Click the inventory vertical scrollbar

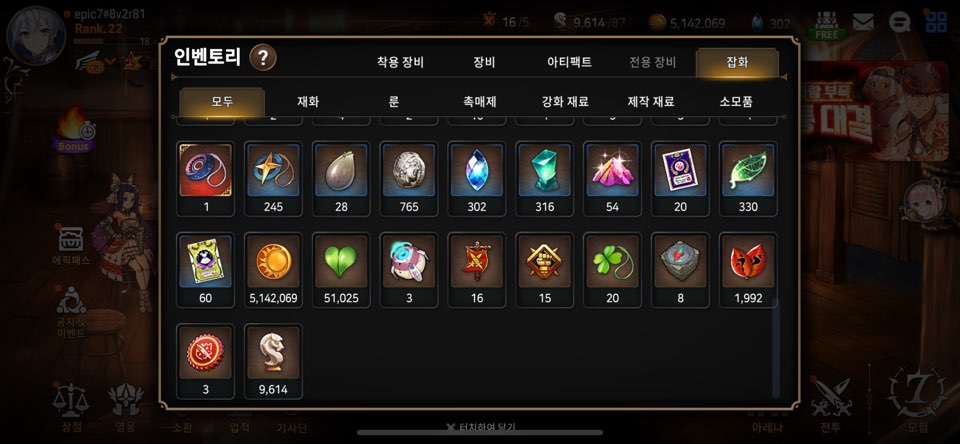click(x=776, y=347)
